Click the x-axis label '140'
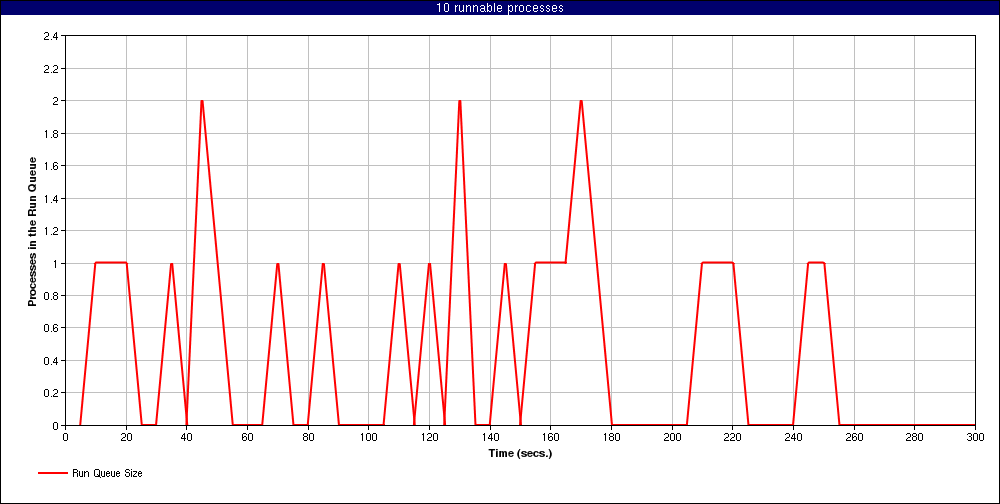 point(490,437)
